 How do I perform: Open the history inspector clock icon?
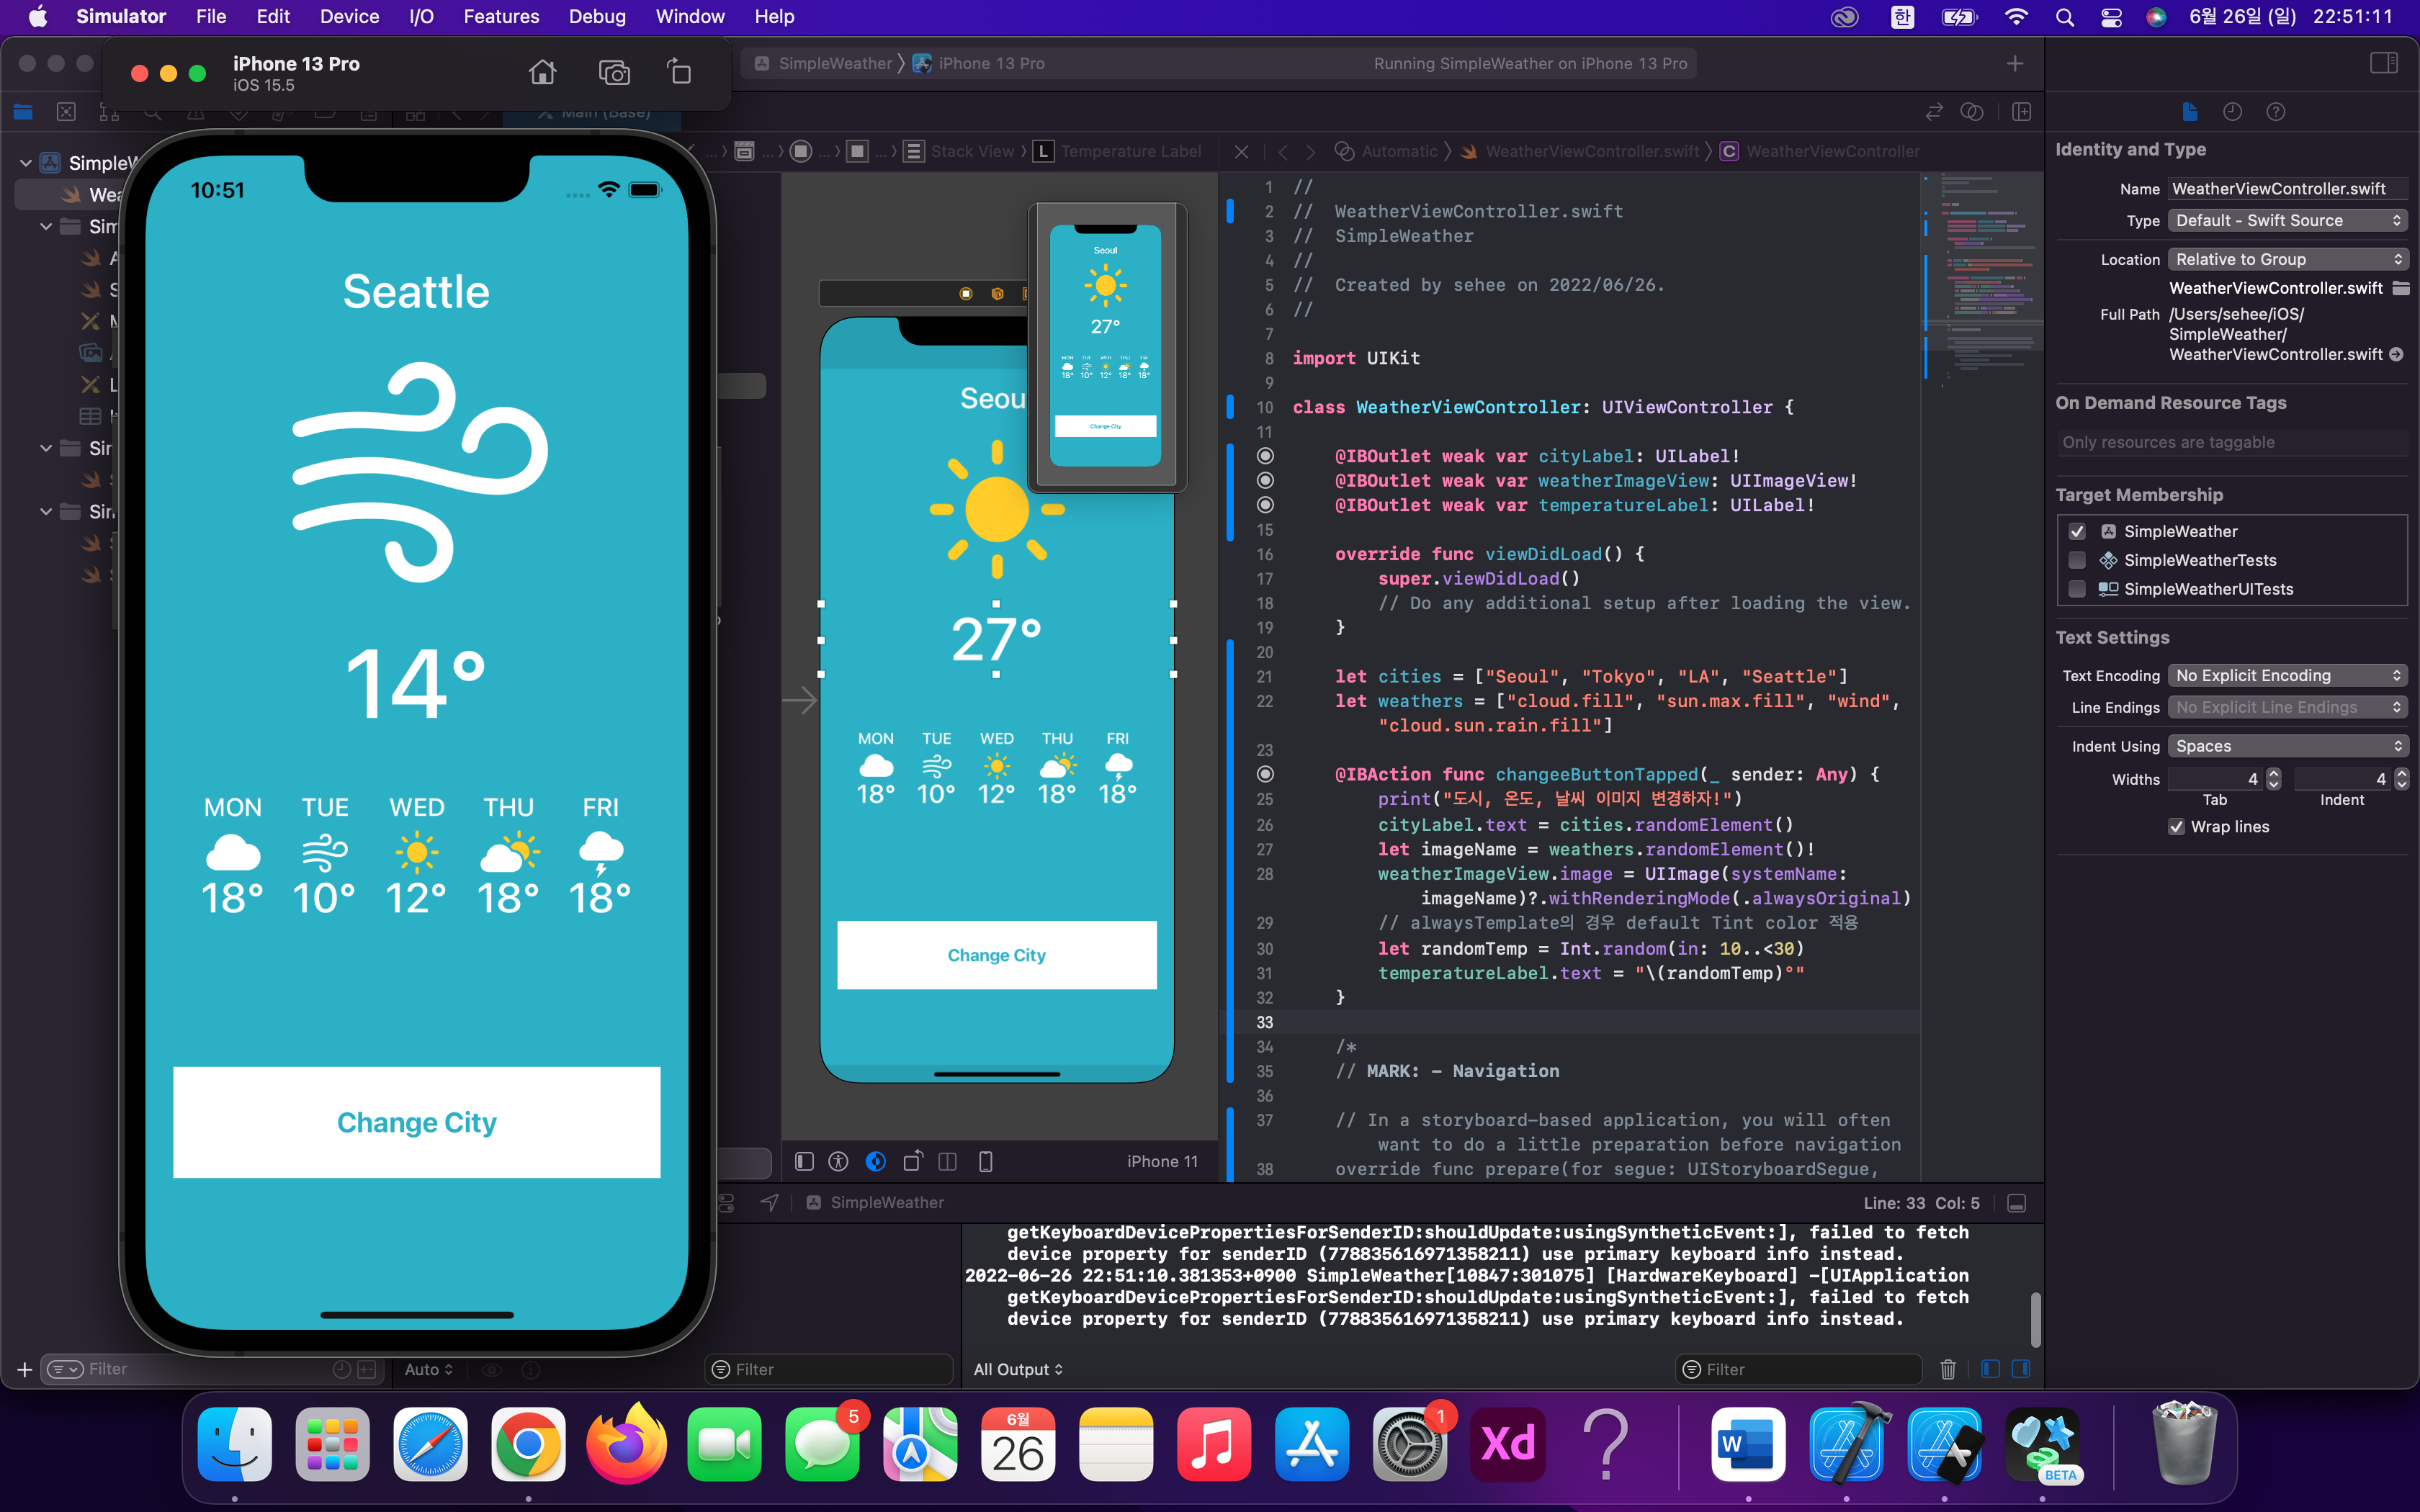(x=2232, y=112)
